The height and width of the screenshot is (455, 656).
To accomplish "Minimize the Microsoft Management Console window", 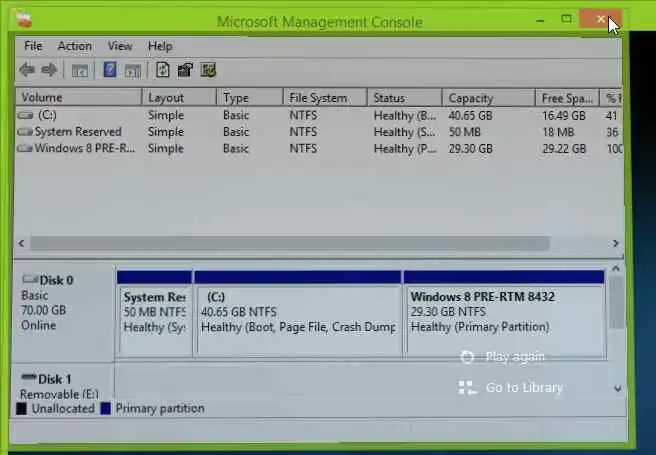I will click(540, 20).
